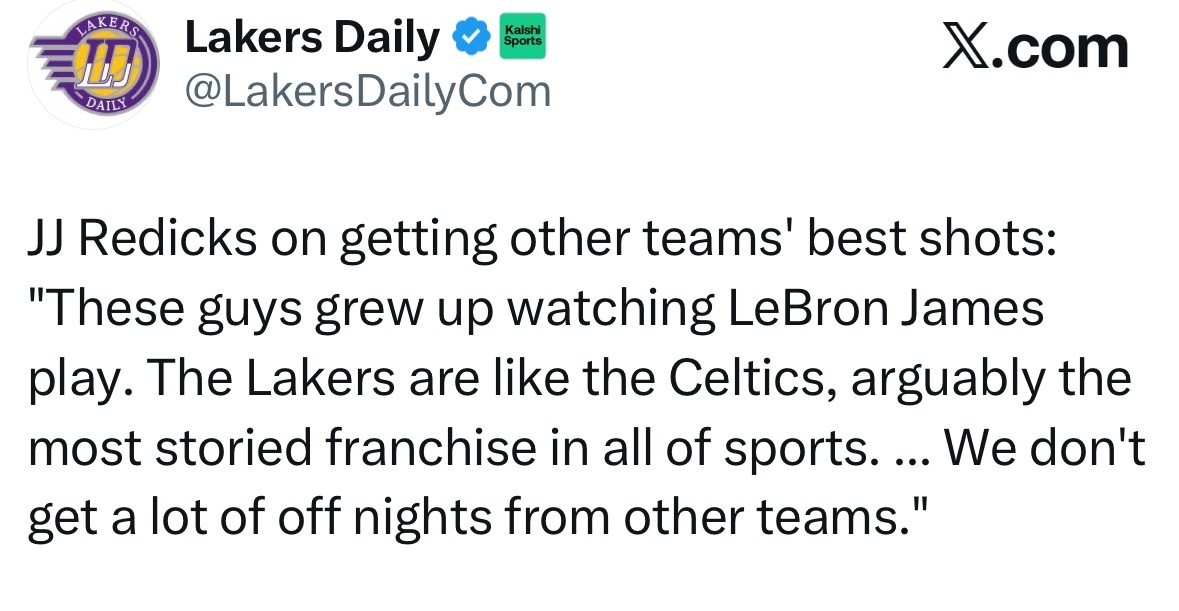Screen dimensions: 1179x611
Task: Click the green Kalshi Sports affiliate badge
Action: (x=520, y=39)
